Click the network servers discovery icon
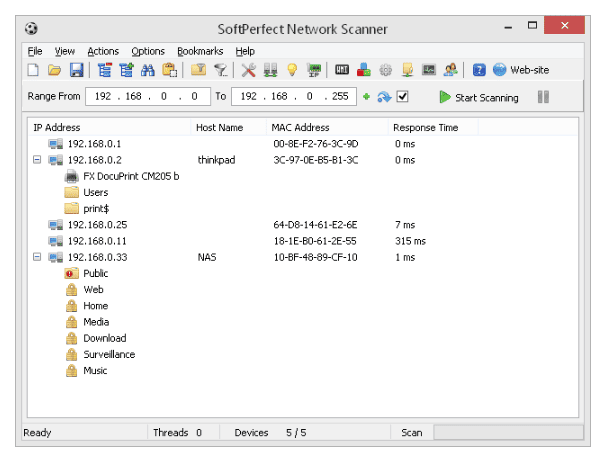This screenshot has width=607, height=461. coord(270,70)
